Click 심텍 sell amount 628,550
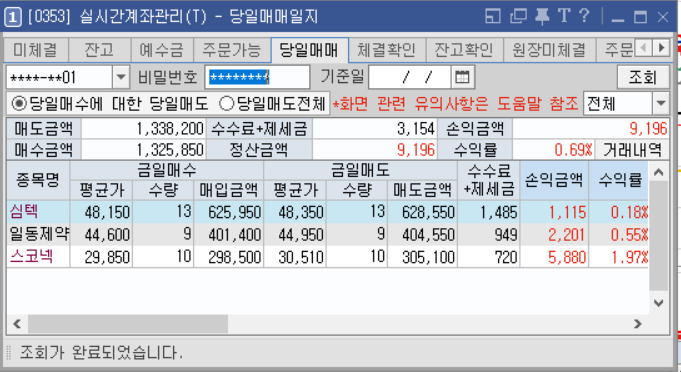Image resolution: width=681 pixels, height=372 pixels. (428, 213)
